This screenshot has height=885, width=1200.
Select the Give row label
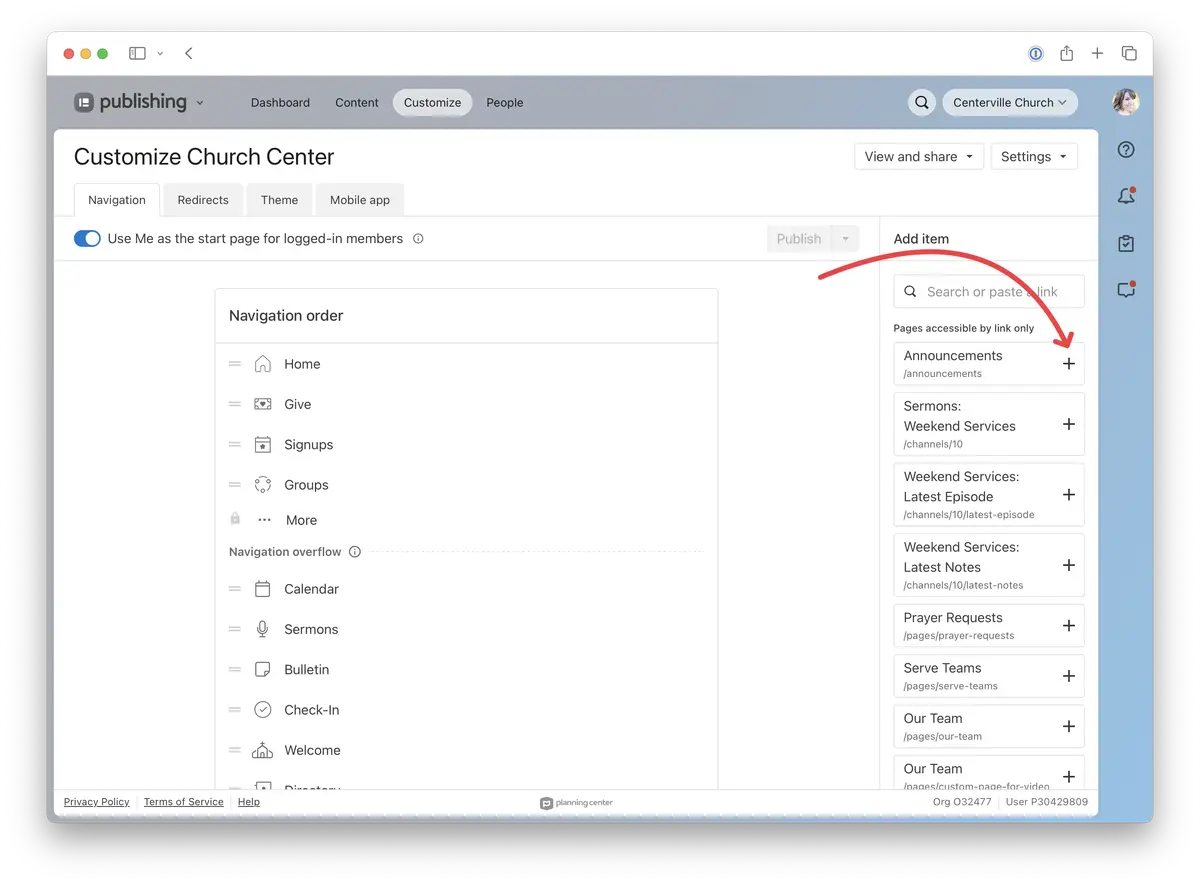298,405
